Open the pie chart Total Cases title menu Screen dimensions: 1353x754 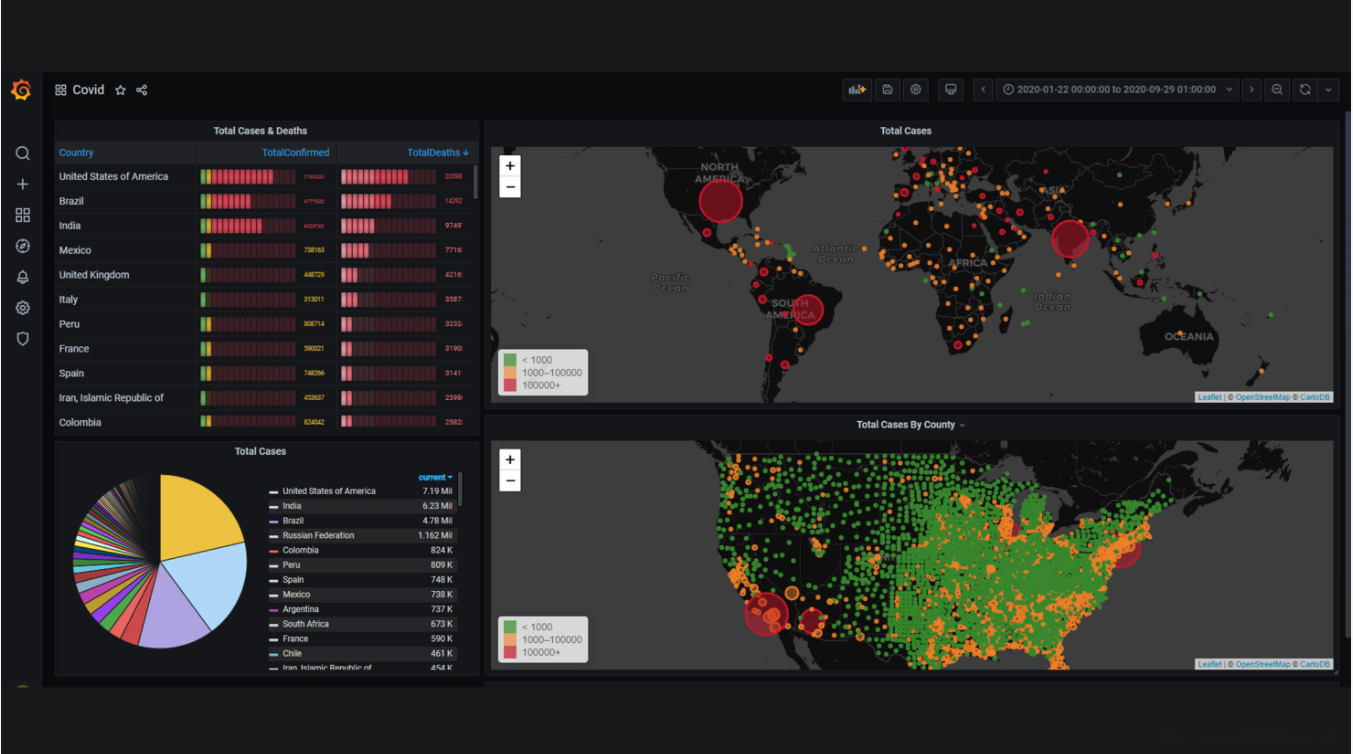pos(260,452)
